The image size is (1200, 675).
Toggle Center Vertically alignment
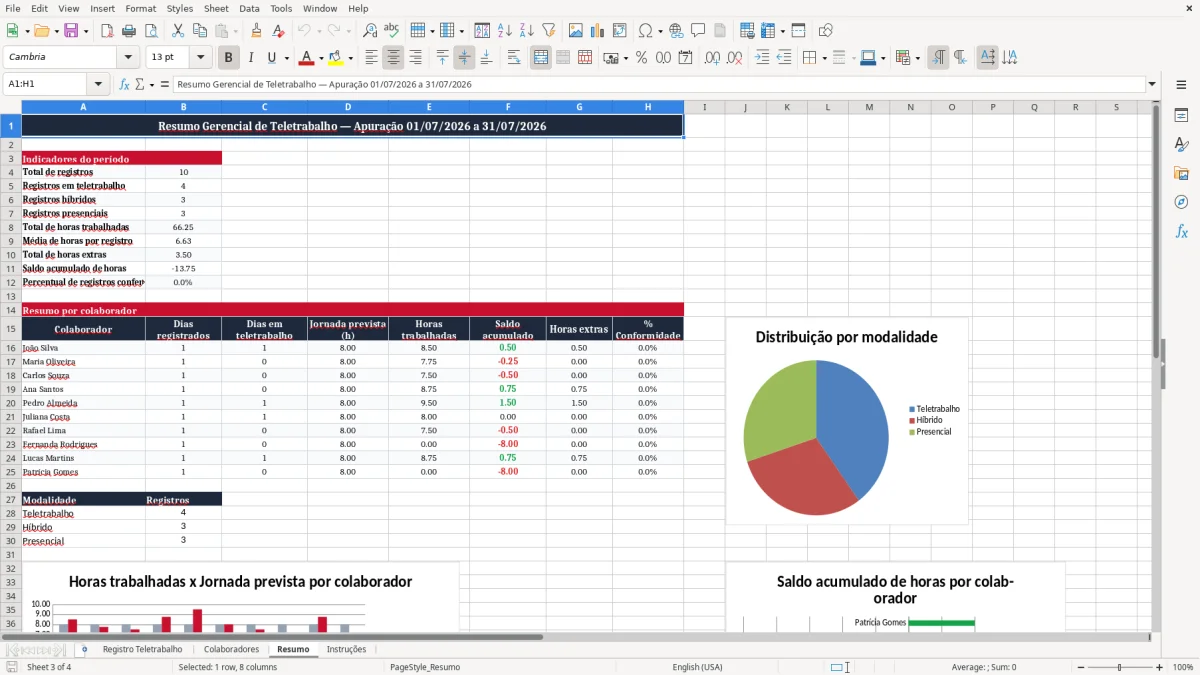tap(464, 58)
